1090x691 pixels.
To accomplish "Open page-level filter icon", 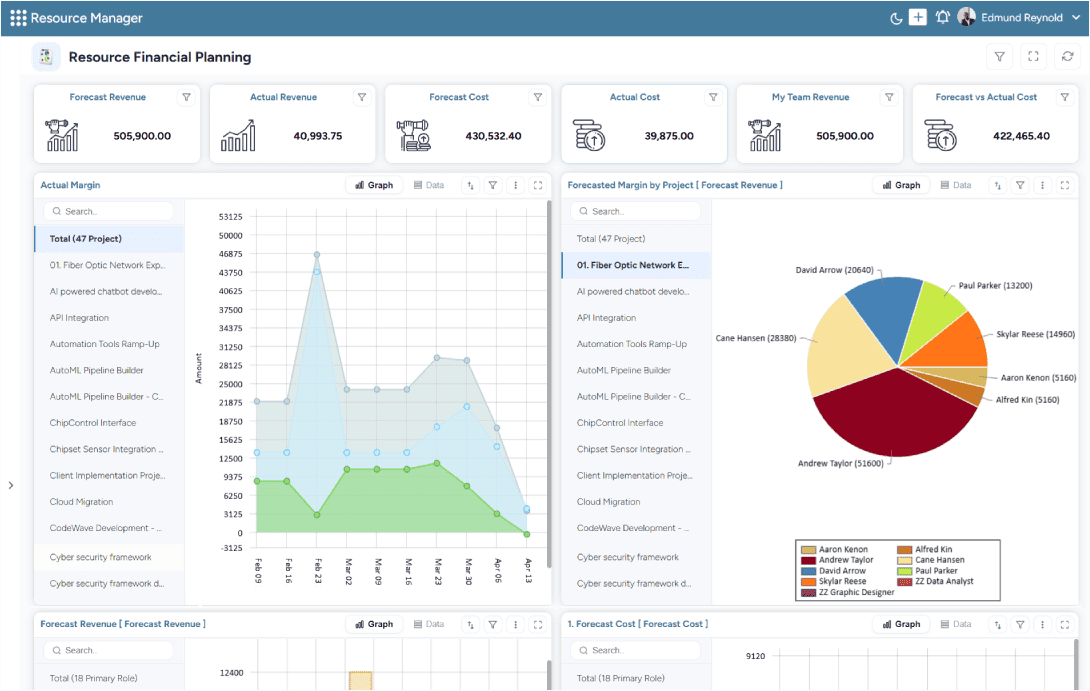I will click(x=1000, y=57).
